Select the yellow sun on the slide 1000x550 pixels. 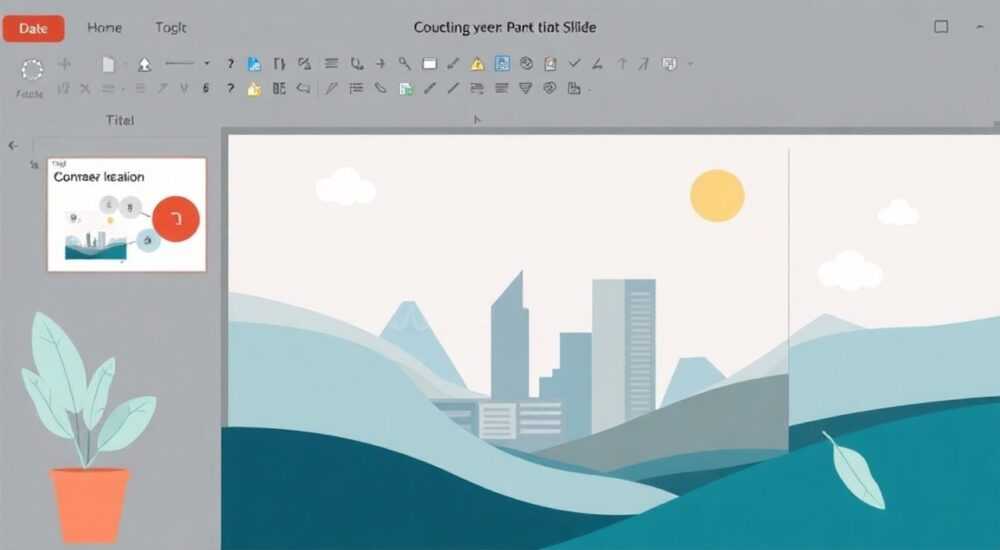(717, 195)
